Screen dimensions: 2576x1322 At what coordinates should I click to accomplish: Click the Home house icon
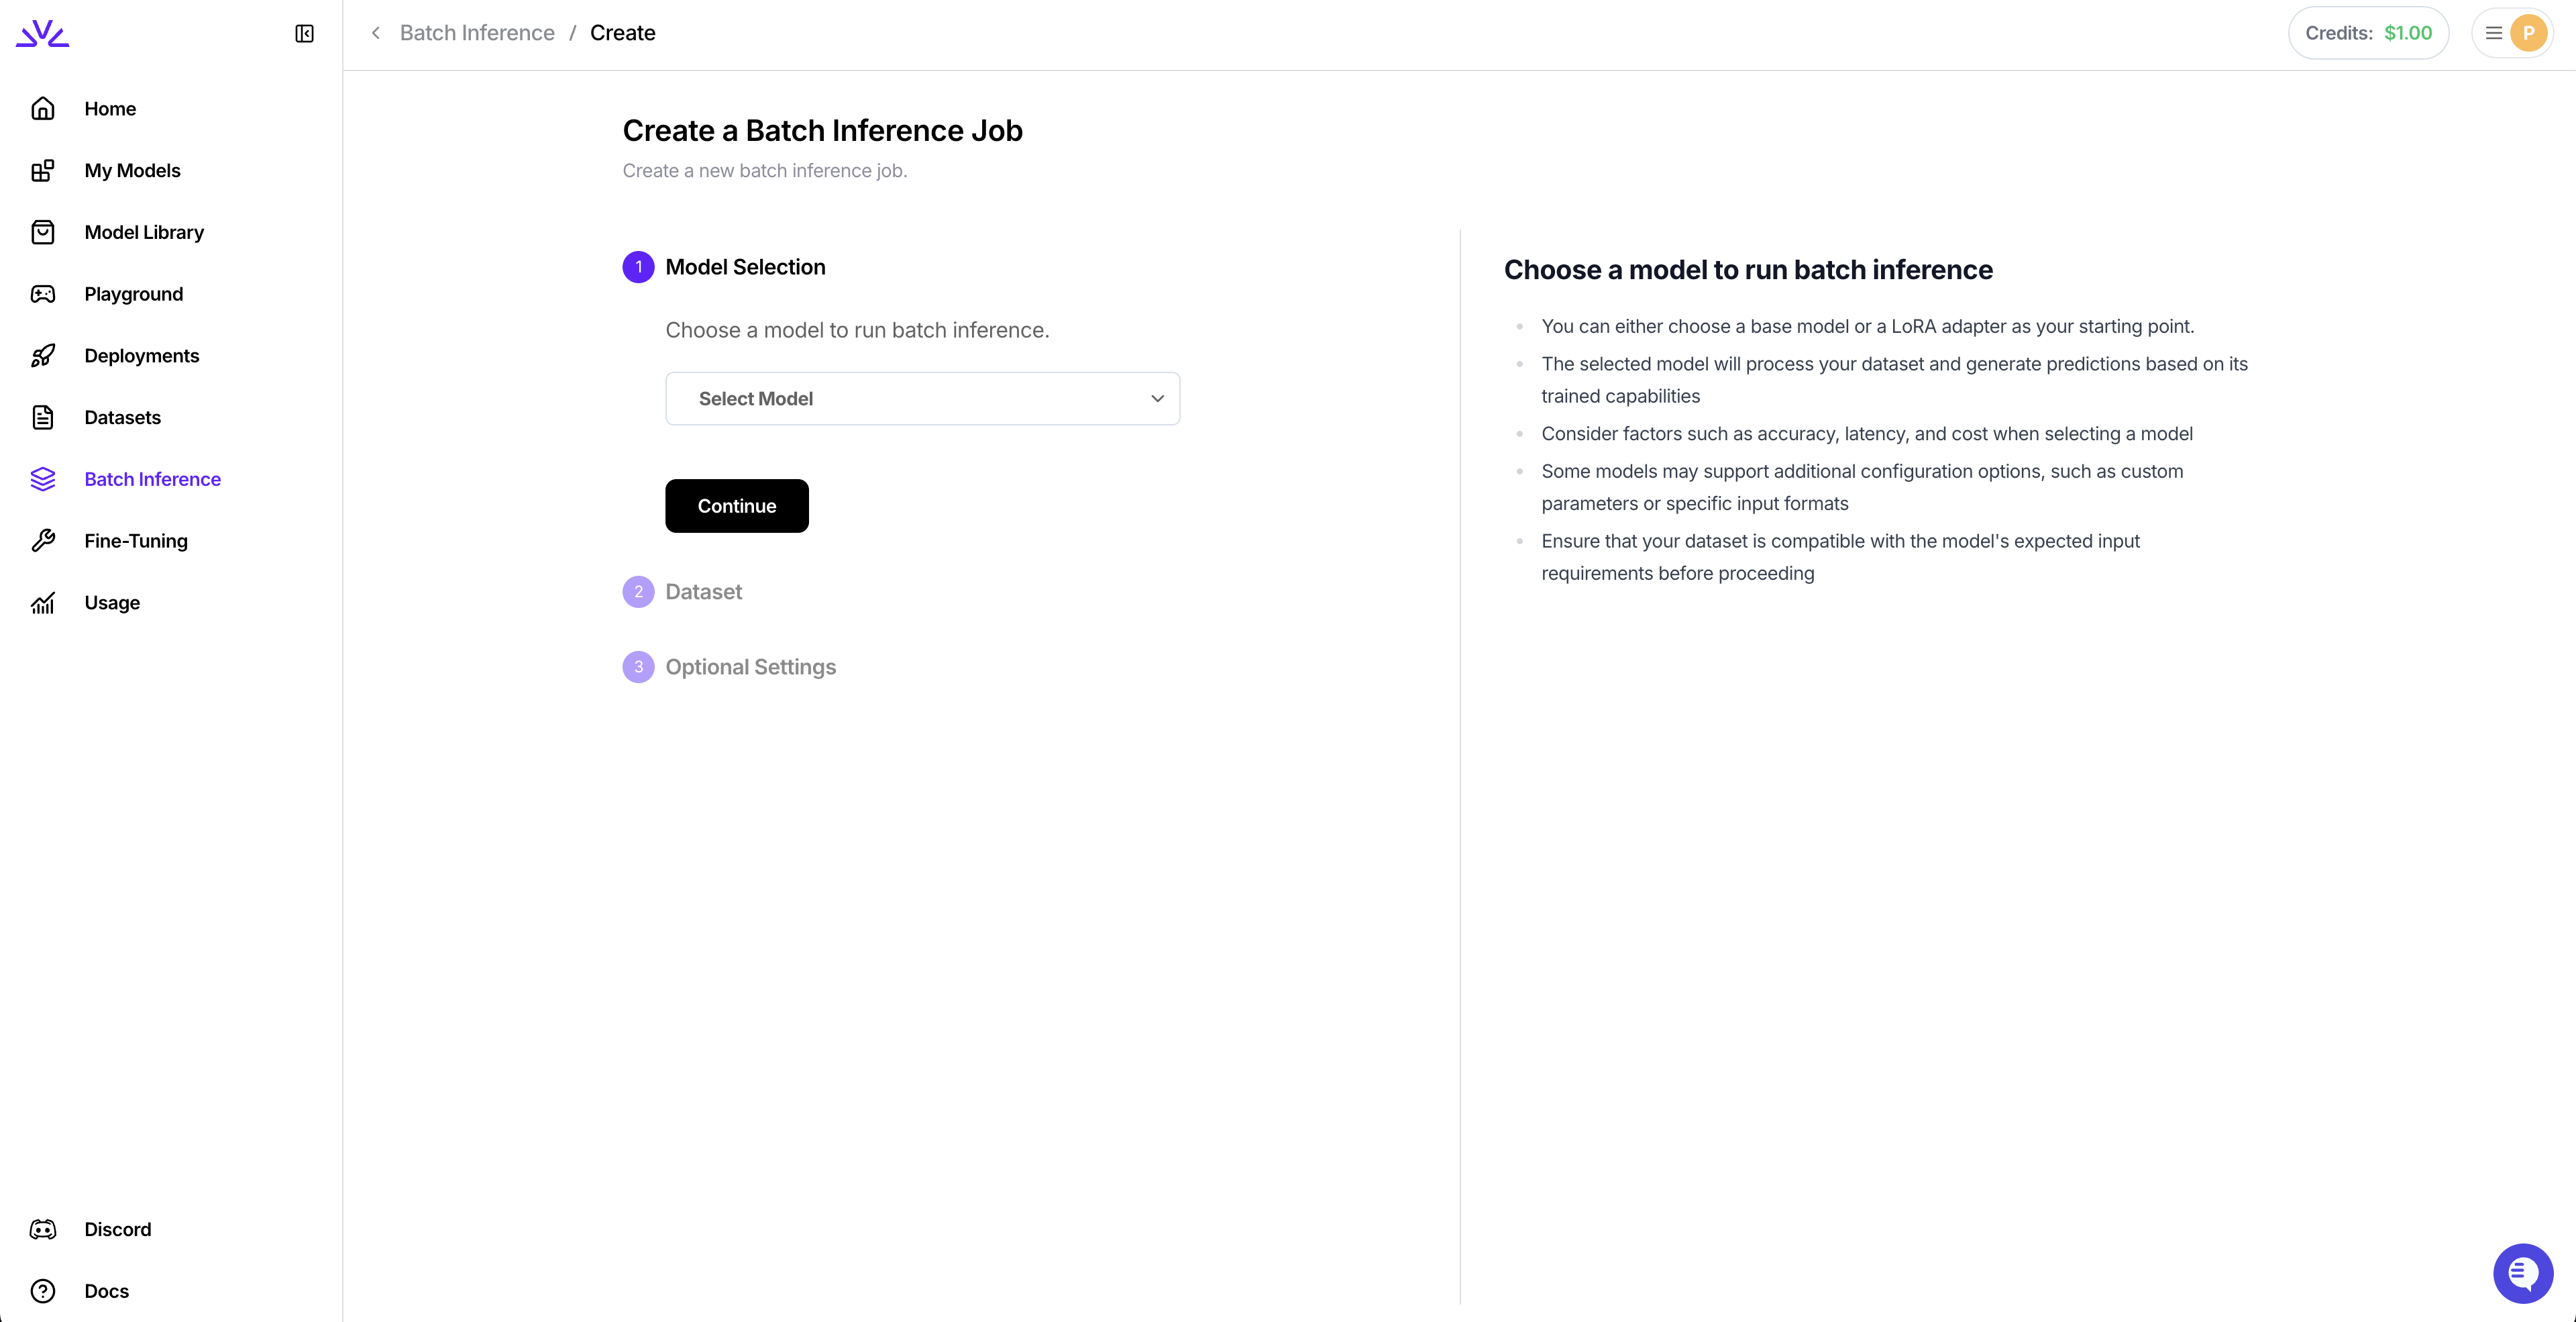[42, 108]
